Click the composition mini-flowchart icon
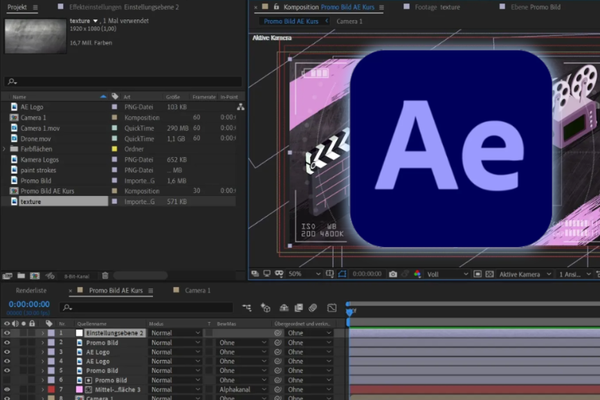This screenshot has height=400, width=600. point(246,307)
